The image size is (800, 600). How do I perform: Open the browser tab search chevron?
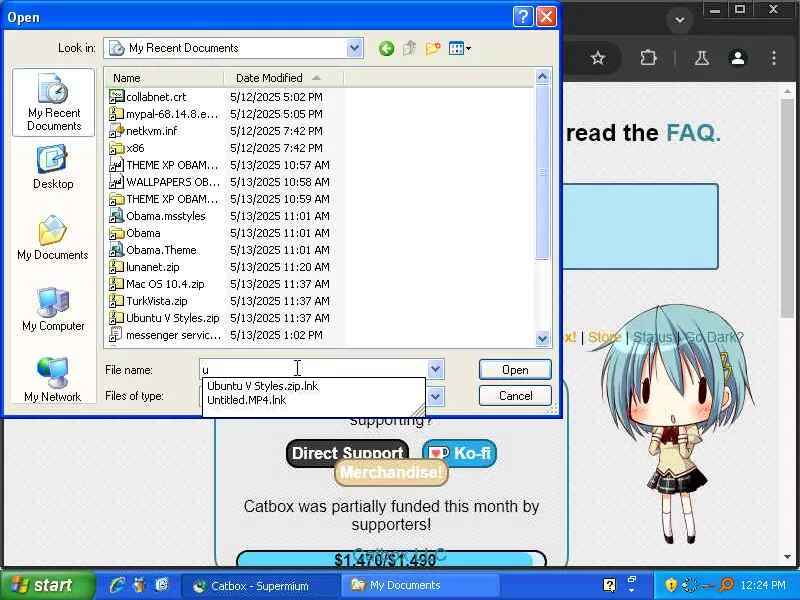[x=679, y=20]
